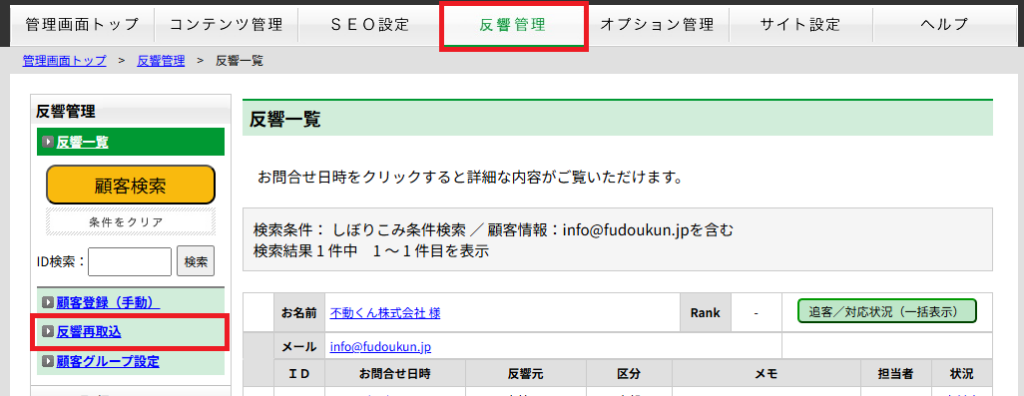Click 追客／対応状況（一括表示） button
The width and height of the screenshot is (1024, 396).
887,311
